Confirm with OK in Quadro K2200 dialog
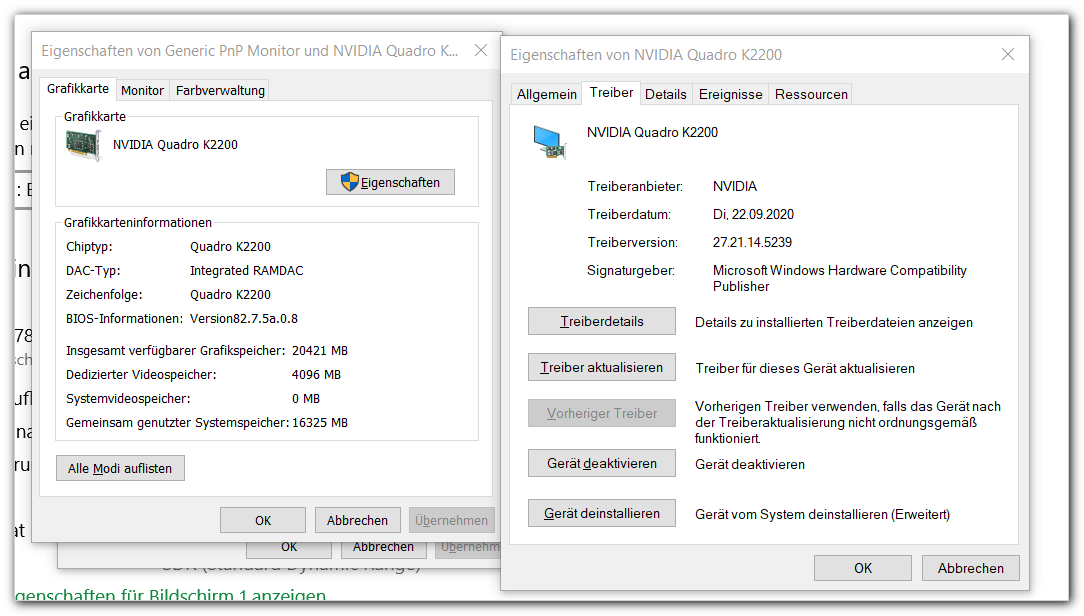Viewport: 1084px width, 616px height. [x=863, y=568]
